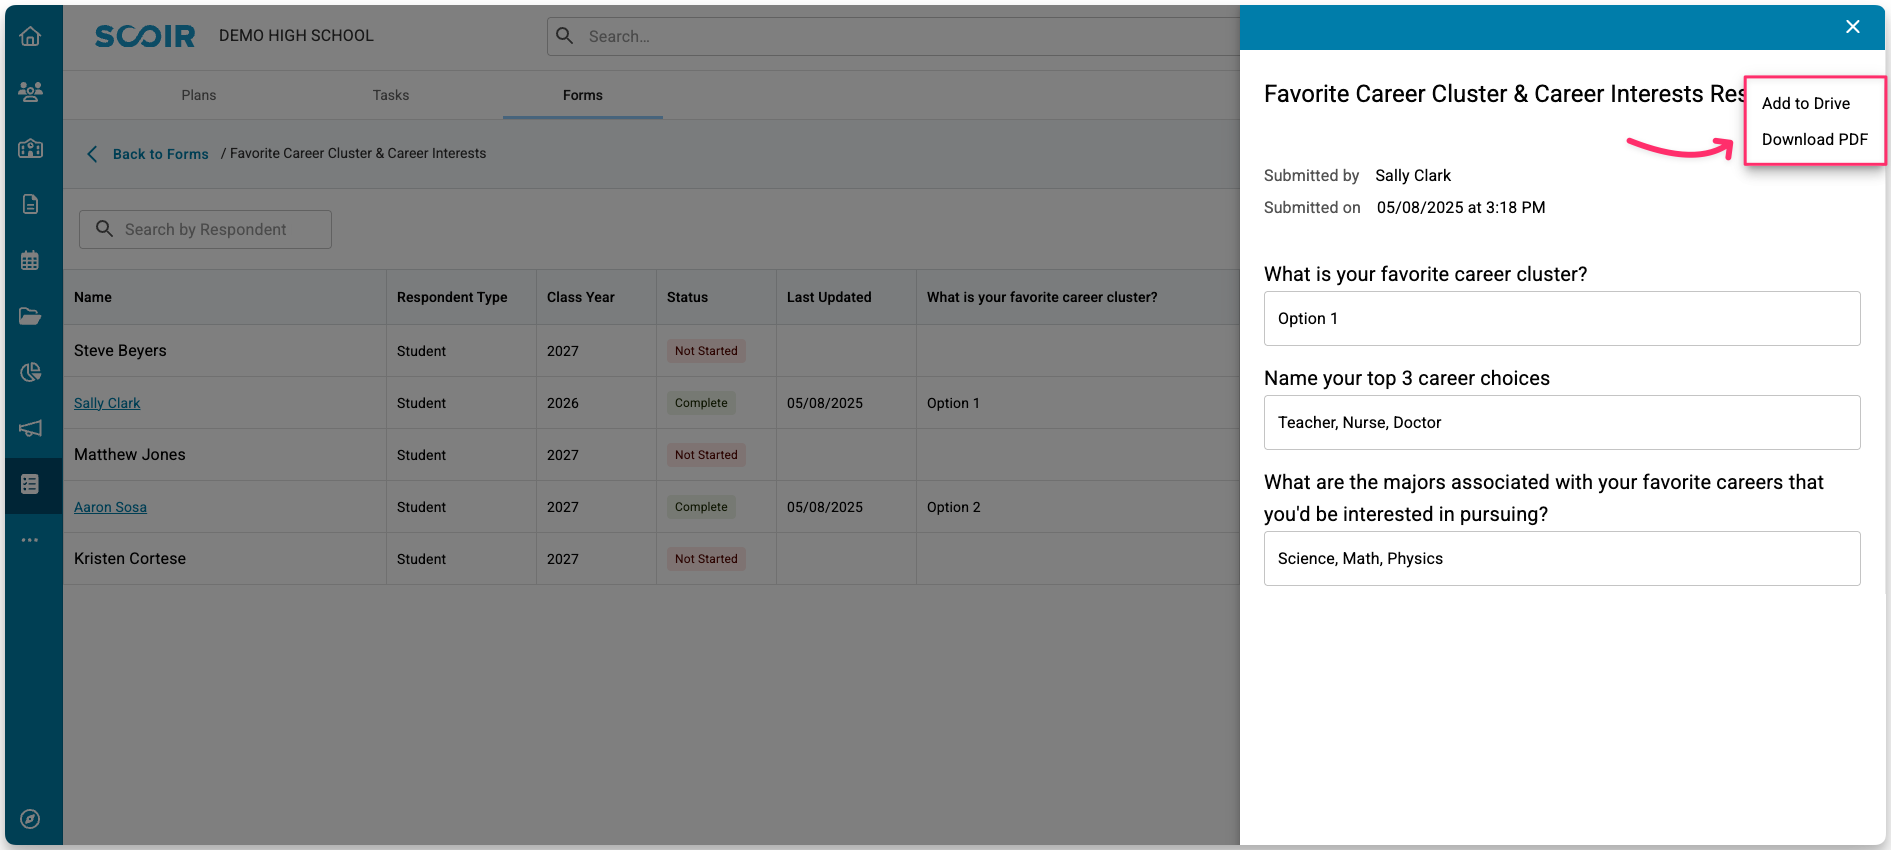Viewport: 1891px width, 850px height.
Task: Close the response side panel
Action: (x=1852, y=27)
